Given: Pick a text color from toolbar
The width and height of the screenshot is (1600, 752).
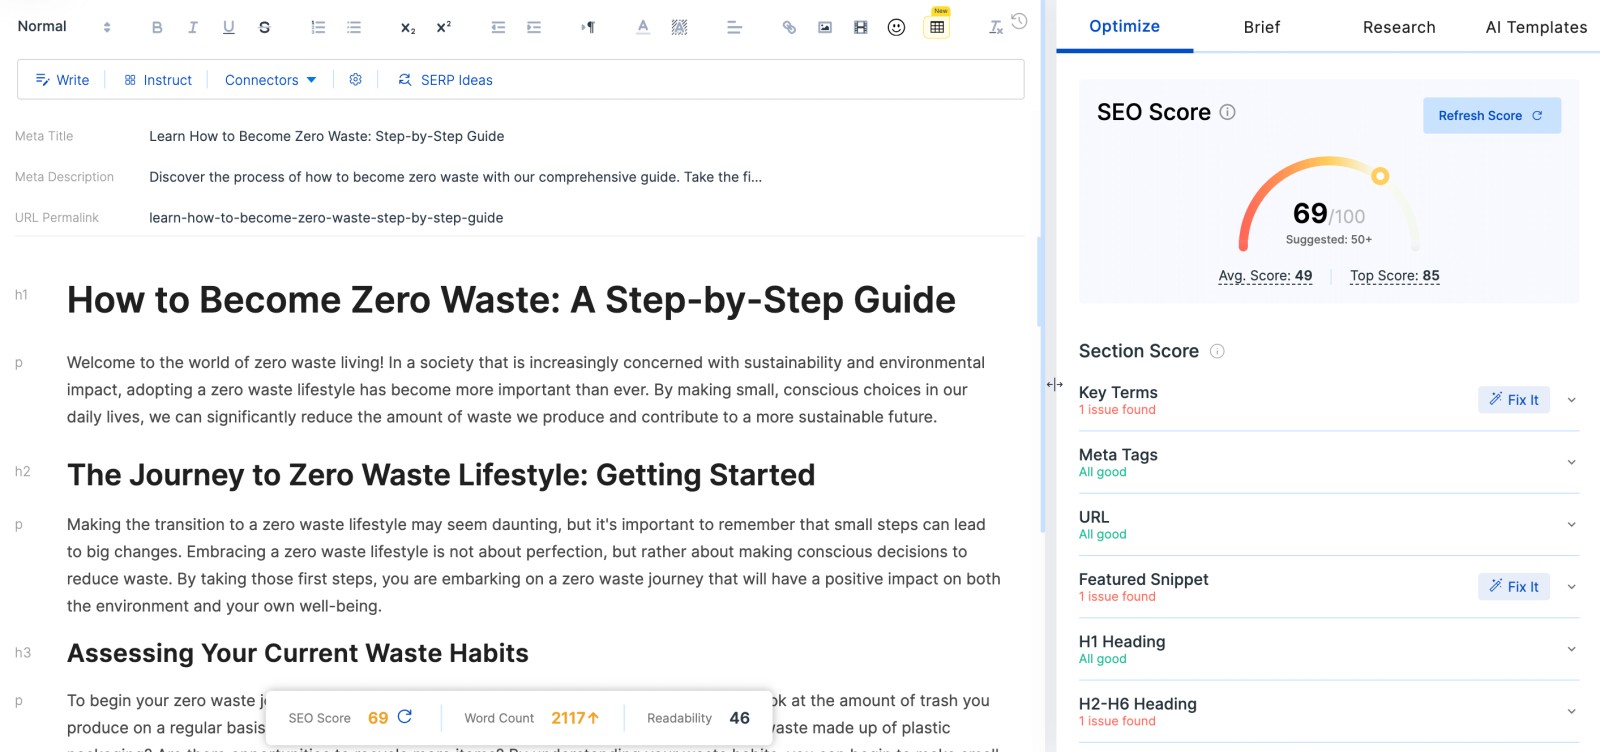Looking at the screenshot, I should pyautogui.click(x=643, y=27).
